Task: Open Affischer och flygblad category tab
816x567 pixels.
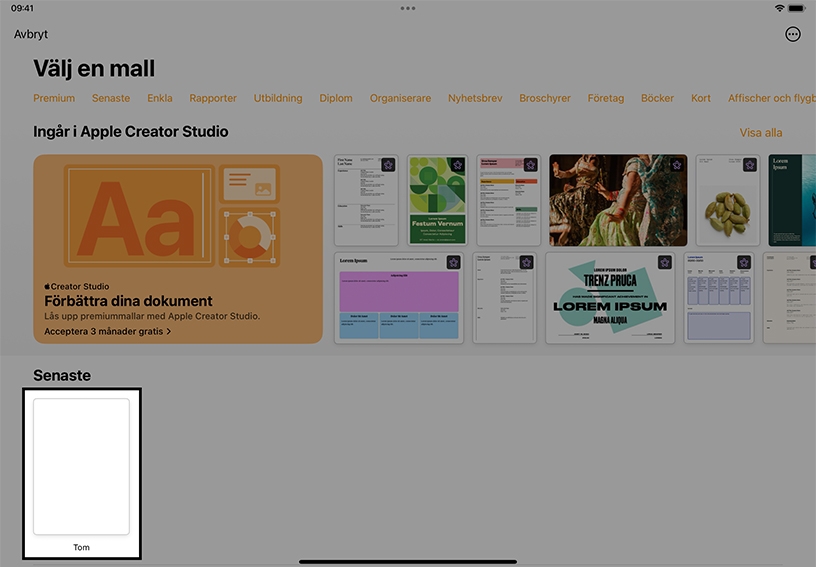Action: point(772,98)
